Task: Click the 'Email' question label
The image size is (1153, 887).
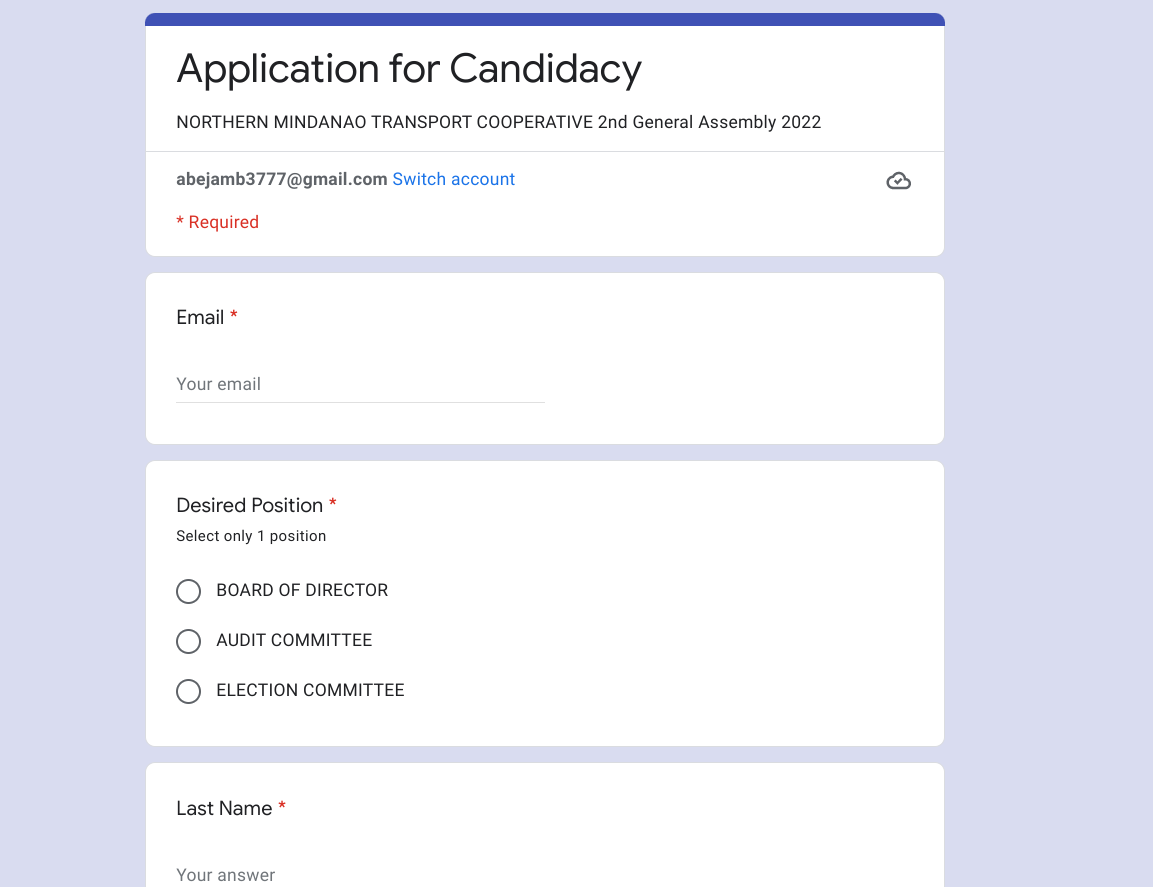Action: (200, 317)
